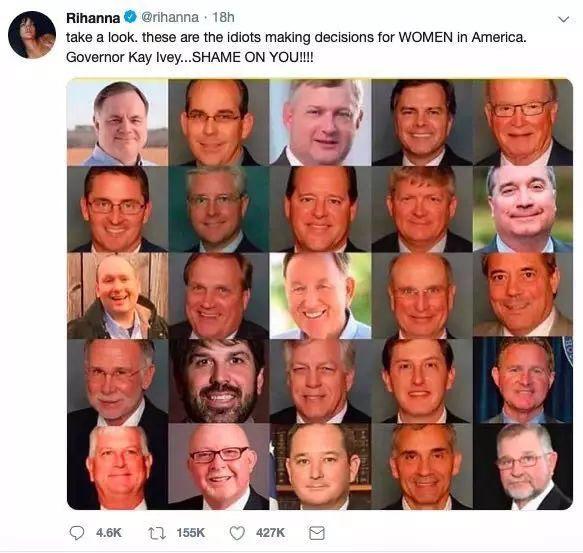Open the photo with the bookshelf background
This screenshot has height=553, width=583.
(321, 466)
